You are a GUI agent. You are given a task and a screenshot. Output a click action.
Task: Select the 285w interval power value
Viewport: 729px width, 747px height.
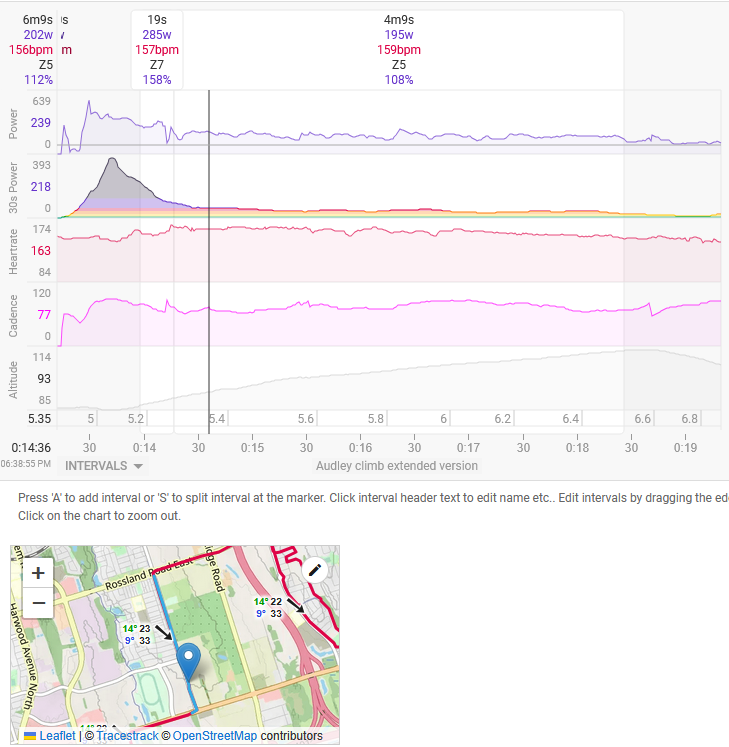point(157,35)
